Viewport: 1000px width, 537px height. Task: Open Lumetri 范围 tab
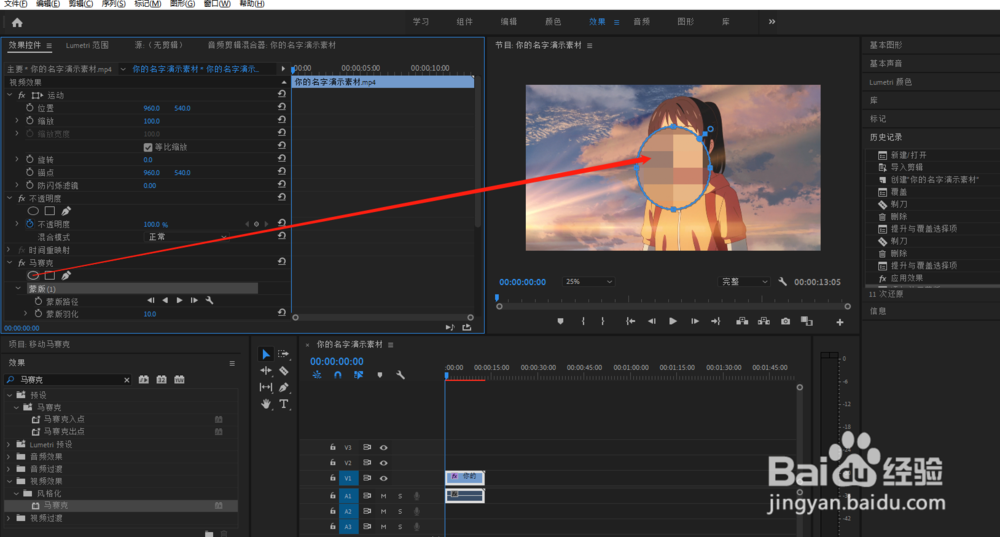[x=87, y=45]
